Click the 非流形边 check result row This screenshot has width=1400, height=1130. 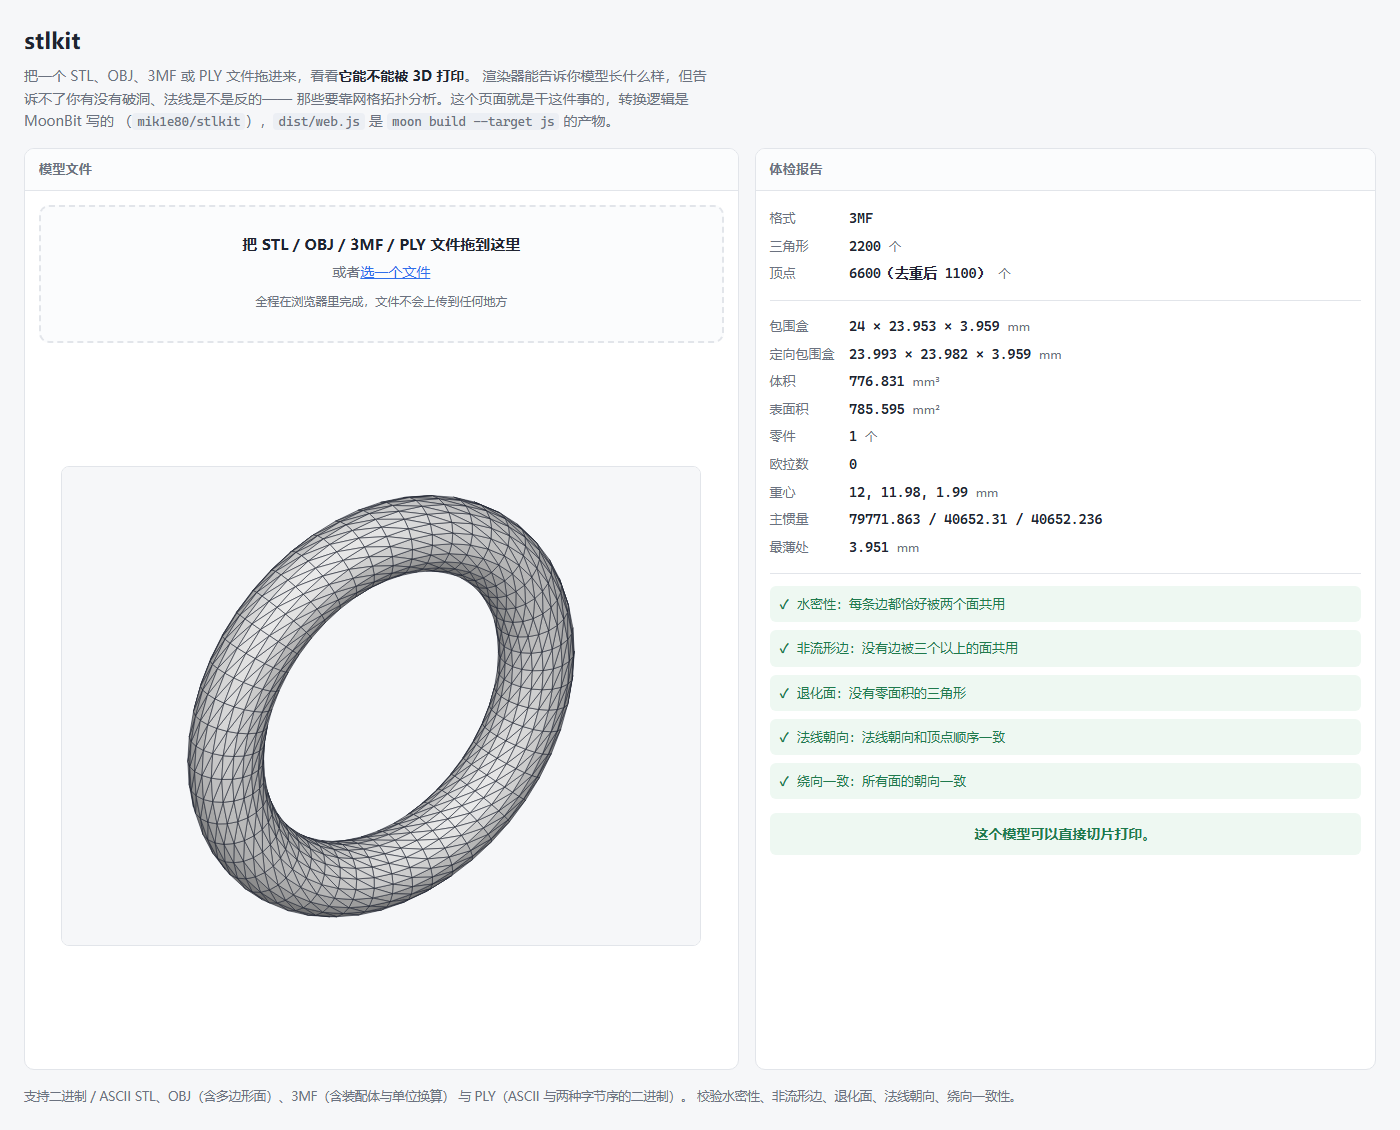coord(1065,648)
